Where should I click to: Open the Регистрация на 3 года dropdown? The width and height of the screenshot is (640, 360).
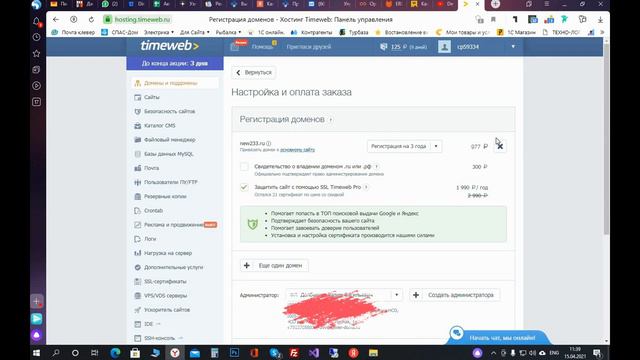pyautogui.click(x=404, y=146)
